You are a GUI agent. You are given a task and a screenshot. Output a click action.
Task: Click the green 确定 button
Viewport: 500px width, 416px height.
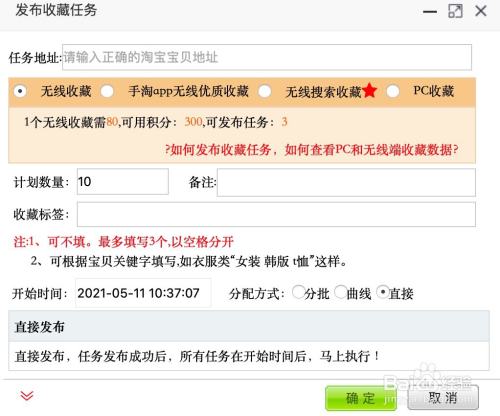pyautogui.click(x=361, y=398)
